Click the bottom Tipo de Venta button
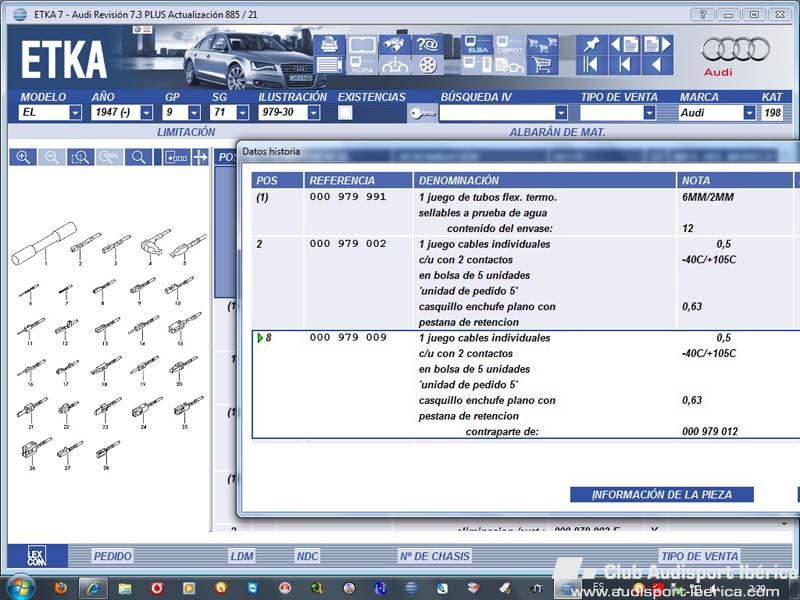This screenshot has width=800, height=600. coord(699,556)
